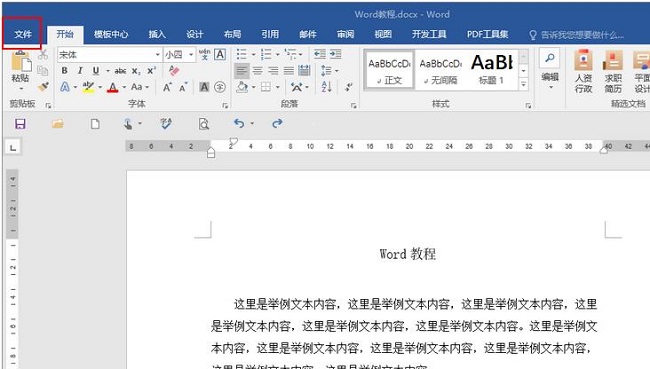
Task: Switch to the 插入 ribbon tab
Action: click(157, 34)
